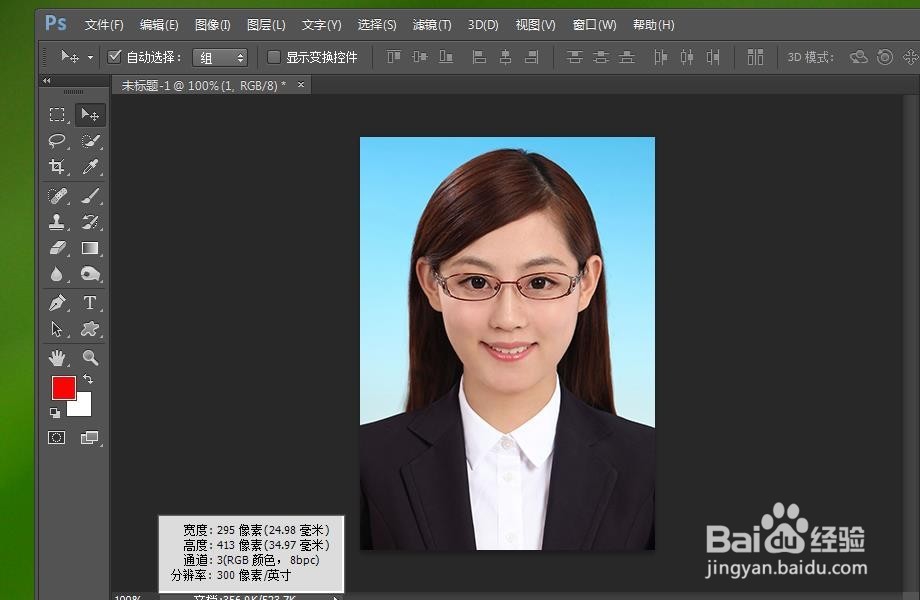Open the 滤镜 menu
Viewport: 920px width, 600px height.
pyautogui.click(x=432, y=24)
